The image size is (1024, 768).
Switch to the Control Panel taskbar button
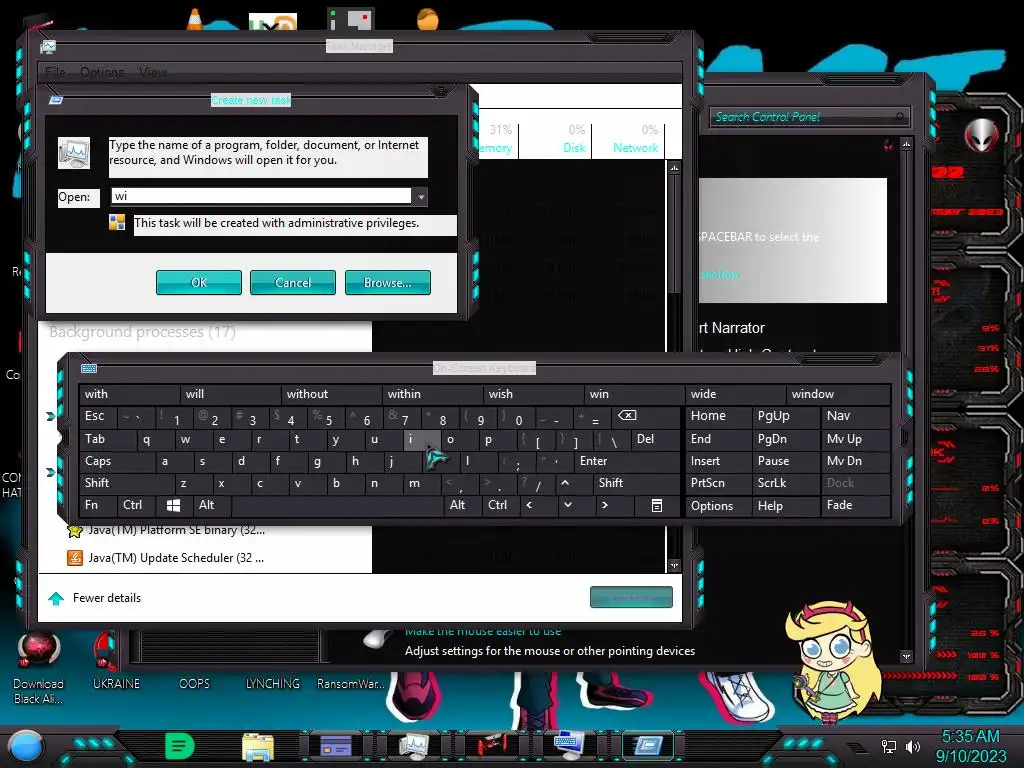(x=336, y=746)
